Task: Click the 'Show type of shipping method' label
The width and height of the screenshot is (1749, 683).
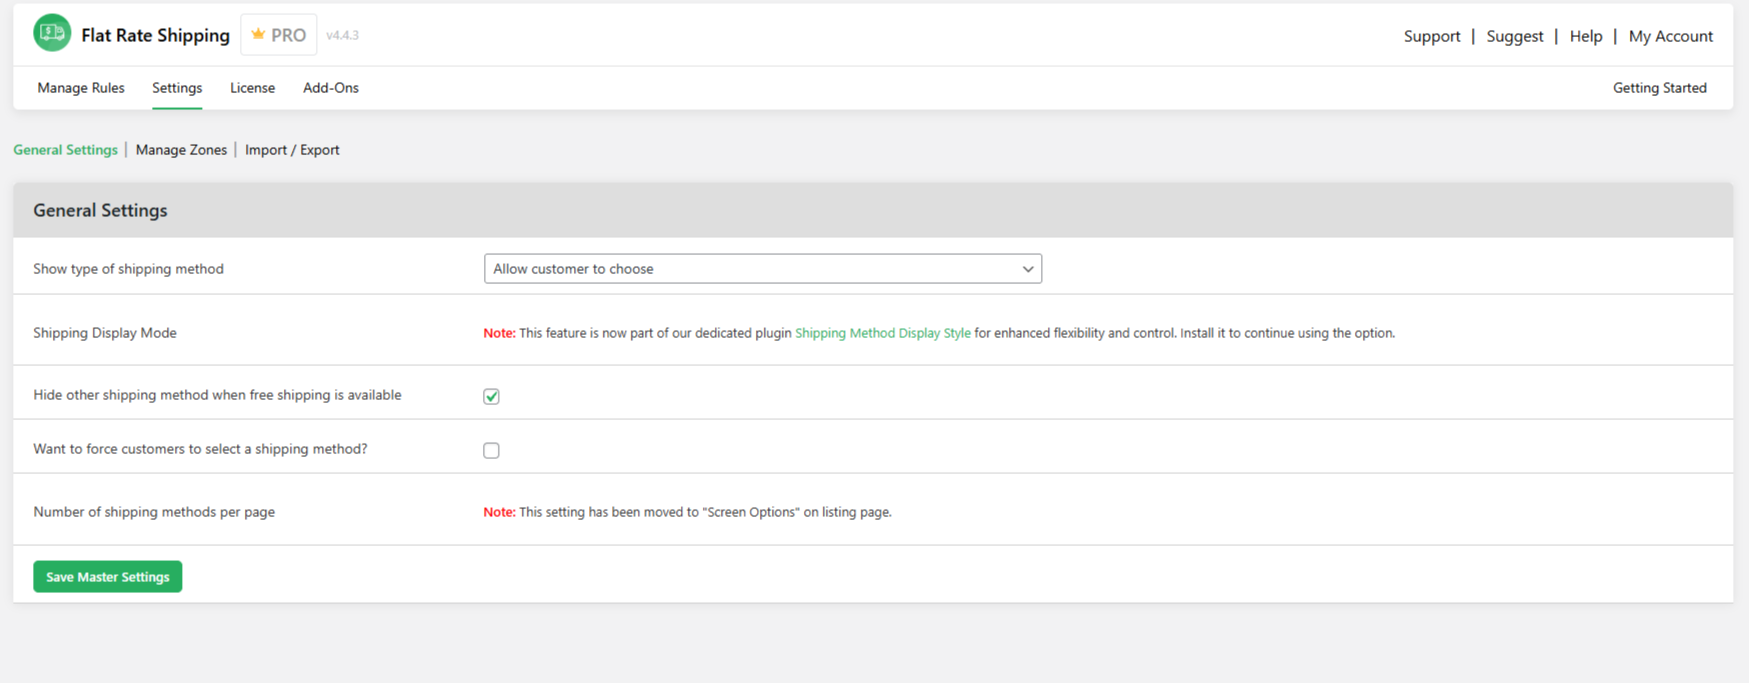Action: point(128,269)
